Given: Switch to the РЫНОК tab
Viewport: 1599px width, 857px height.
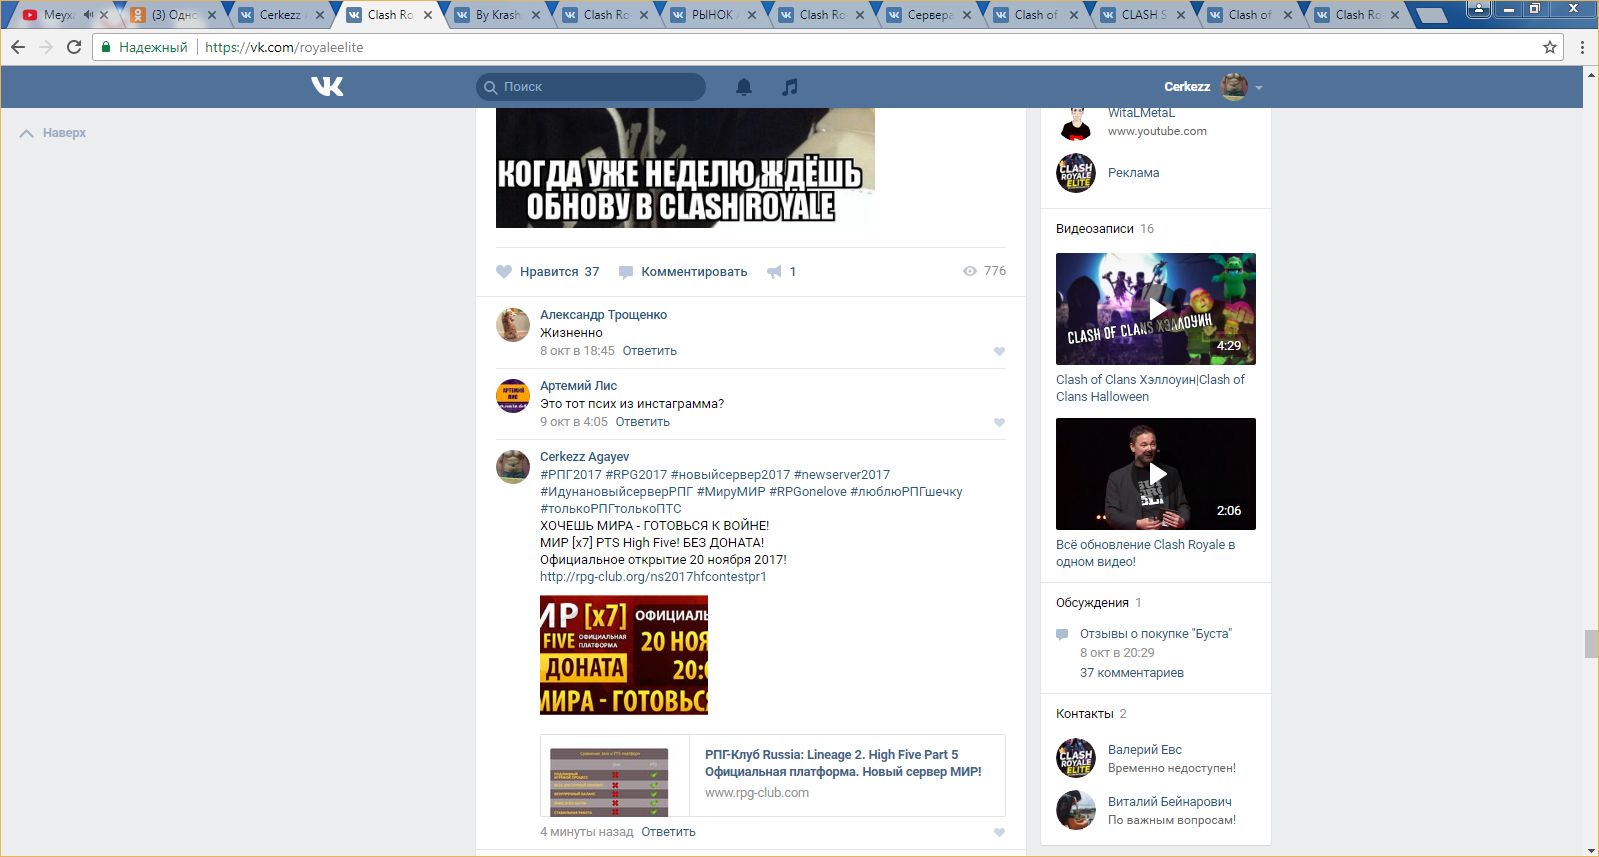Looking at the screenshot, I should pyautogui.click(x=713, y=15).
